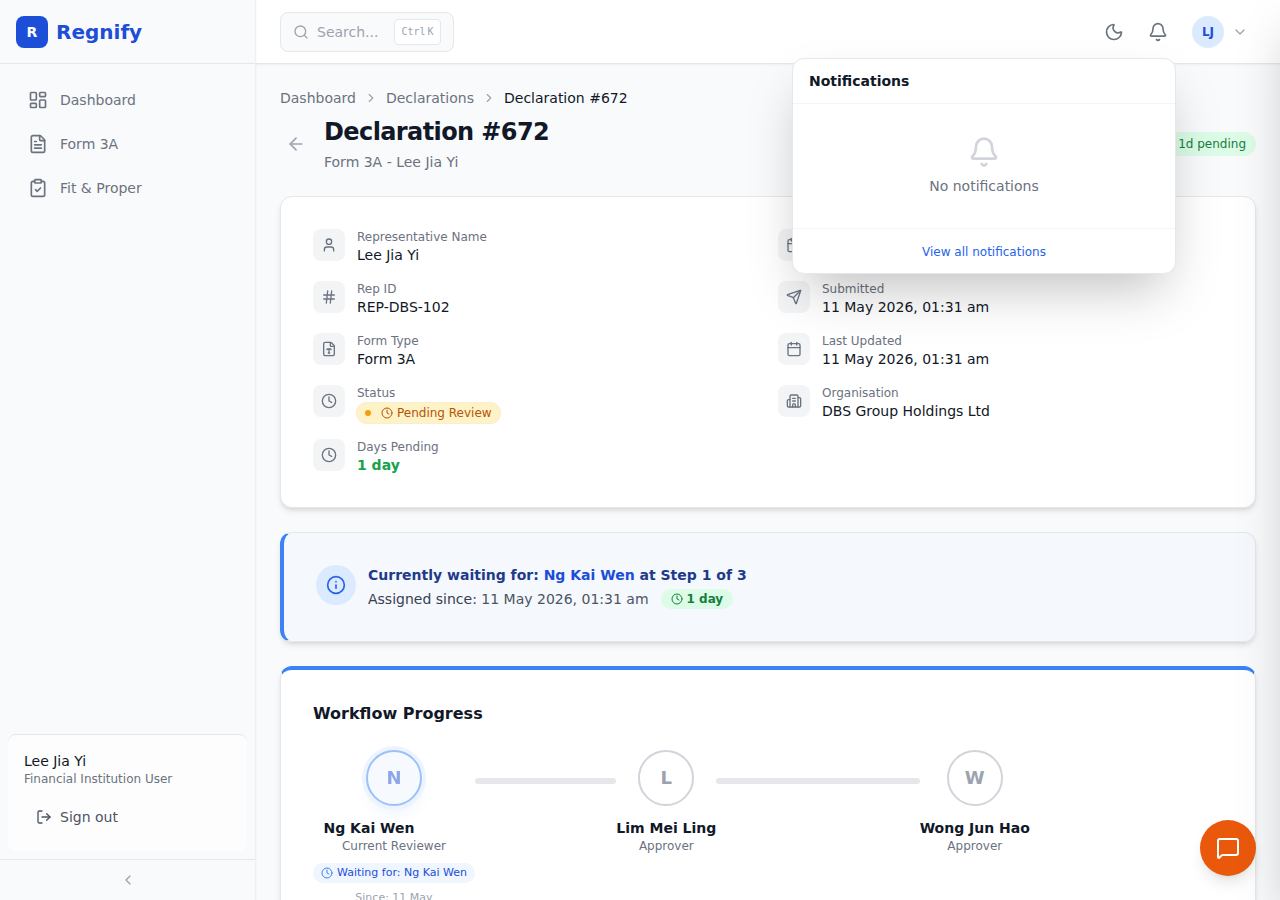This screenshot has height=900, width=1280.
Task: Click the Days Pending clock icon
Action: point(329,455)
